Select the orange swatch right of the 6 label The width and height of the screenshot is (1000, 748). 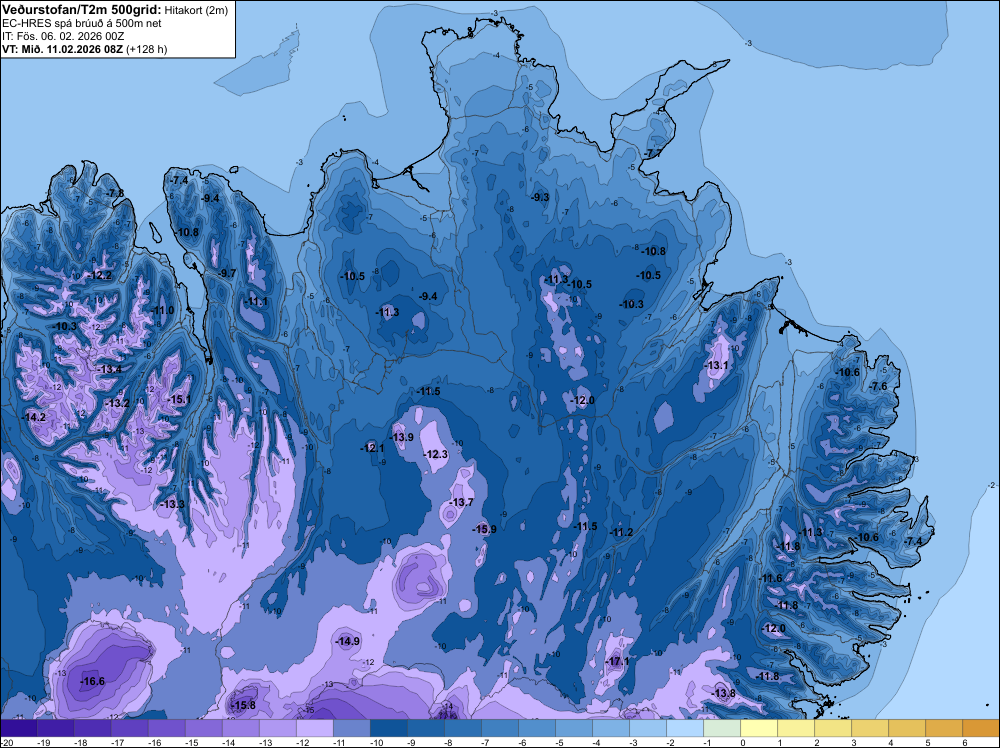pos(981,728)
